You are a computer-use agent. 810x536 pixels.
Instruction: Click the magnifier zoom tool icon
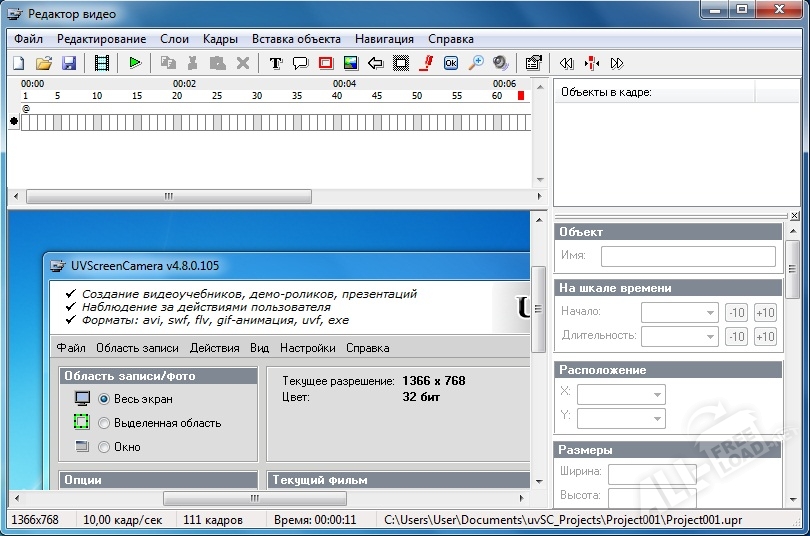click(x=476, y=63)
